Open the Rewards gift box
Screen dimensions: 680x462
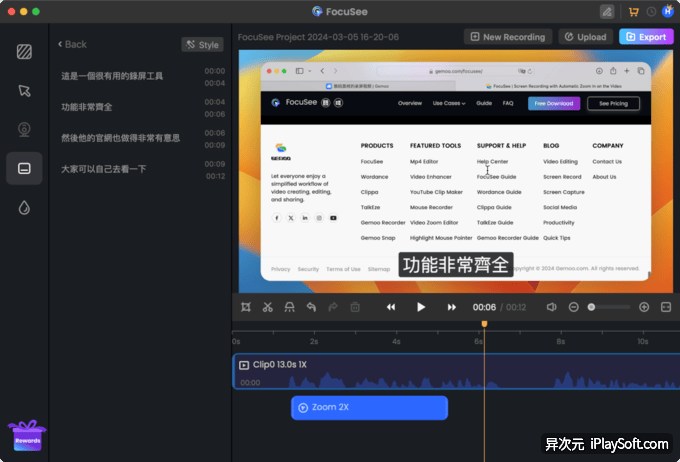coord(27,436)
